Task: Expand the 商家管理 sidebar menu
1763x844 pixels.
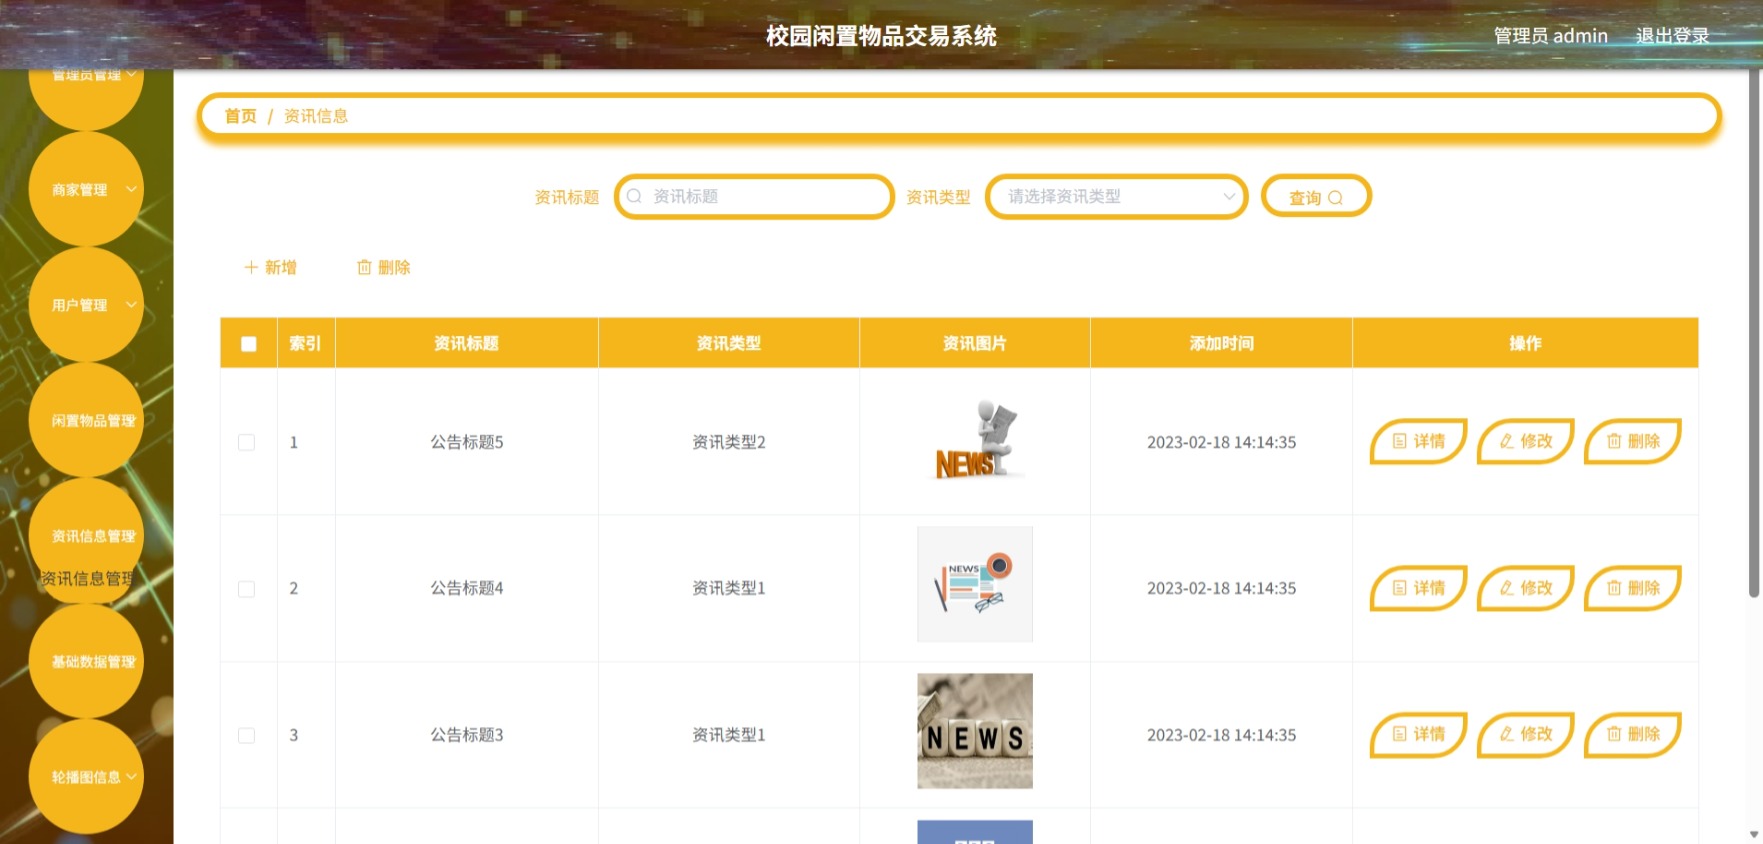Action: pyautogui.click(x=86, y=189)
